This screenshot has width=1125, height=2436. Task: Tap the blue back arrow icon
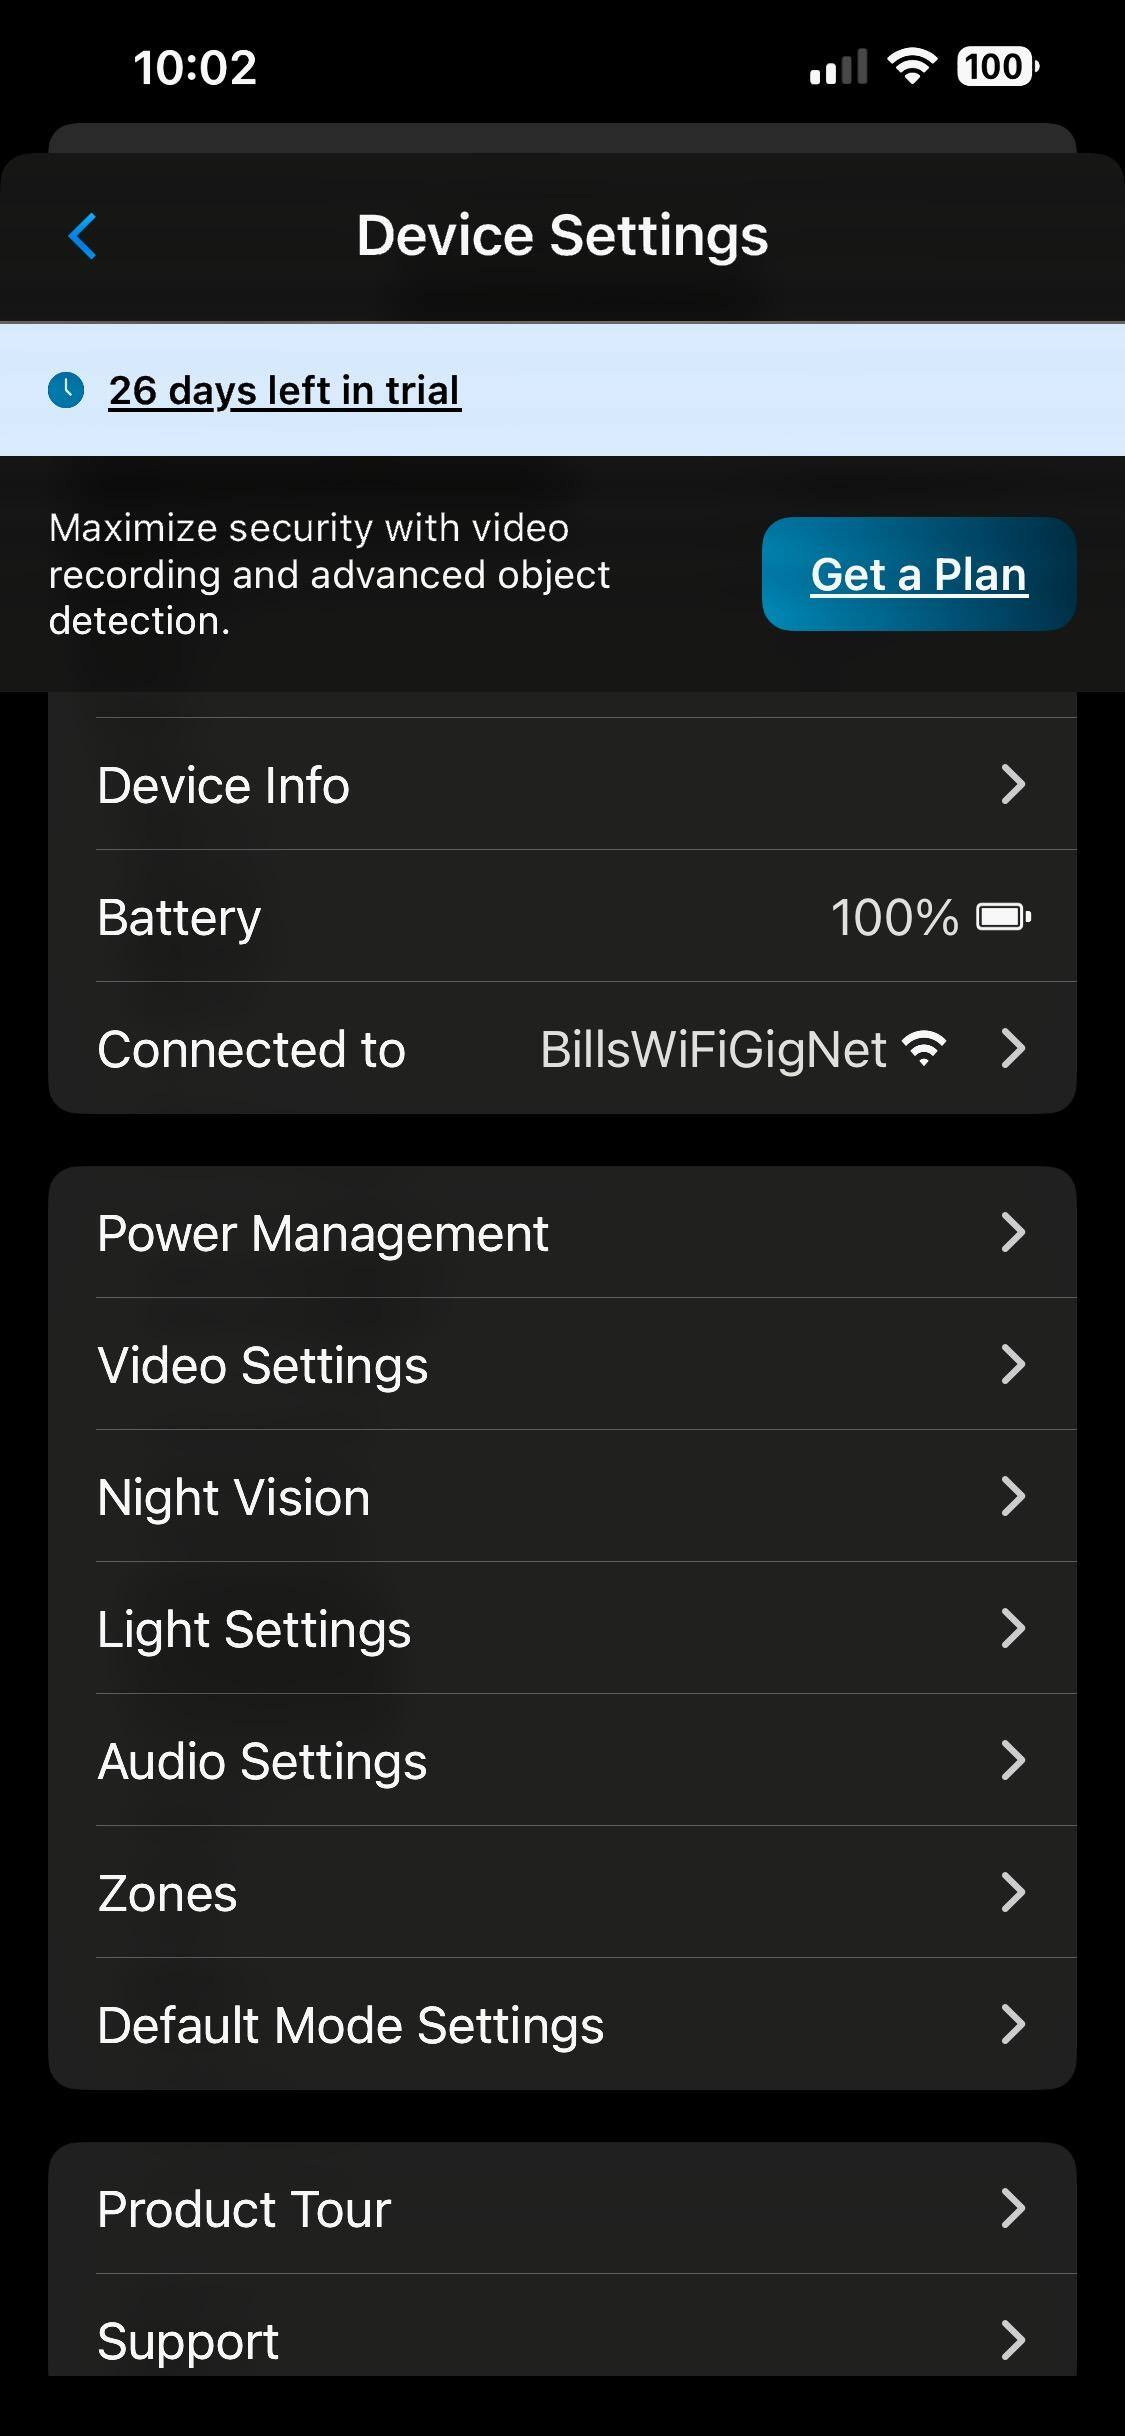pos(83,236)
